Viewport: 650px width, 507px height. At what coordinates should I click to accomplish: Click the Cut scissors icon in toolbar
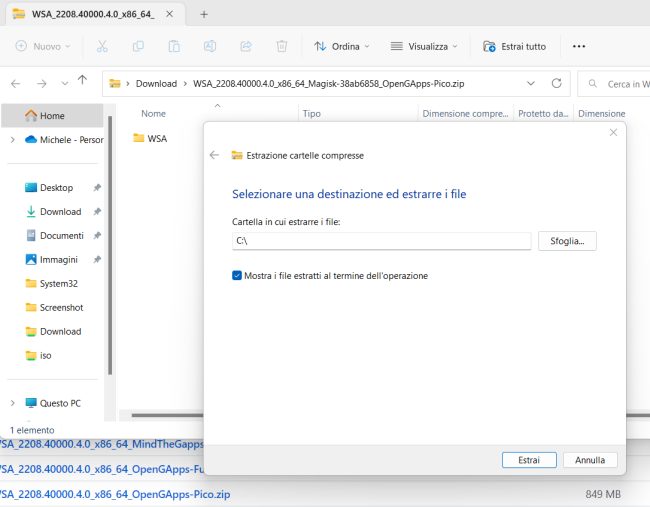point(102,46)
